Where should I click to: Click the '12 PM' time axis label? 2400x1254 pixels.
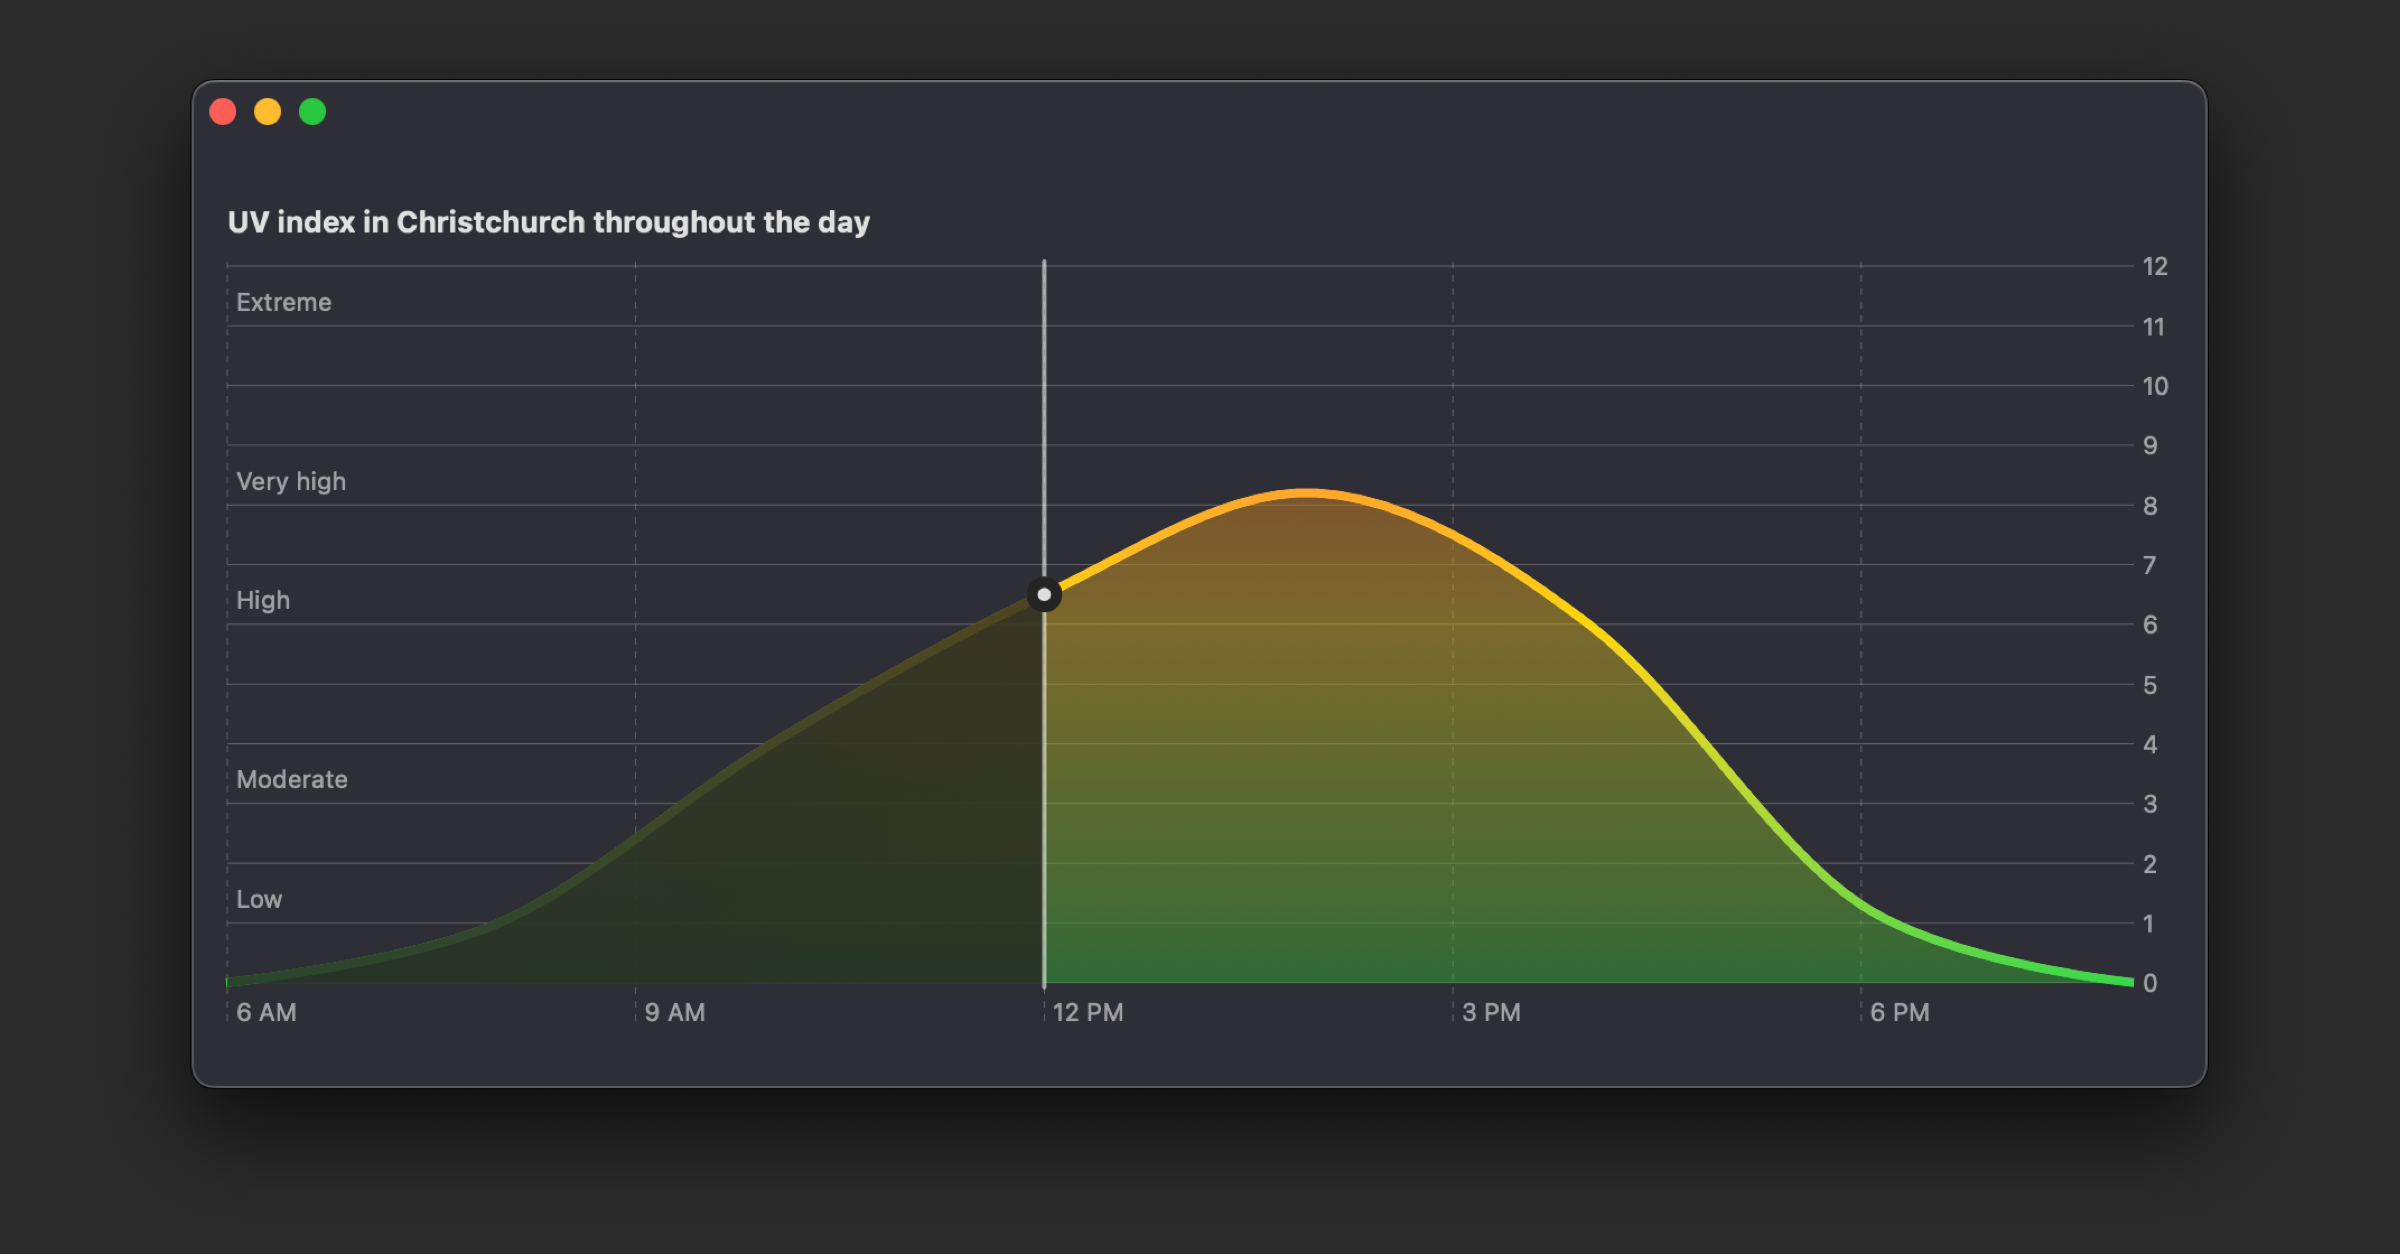(x=1088, y=1012)
